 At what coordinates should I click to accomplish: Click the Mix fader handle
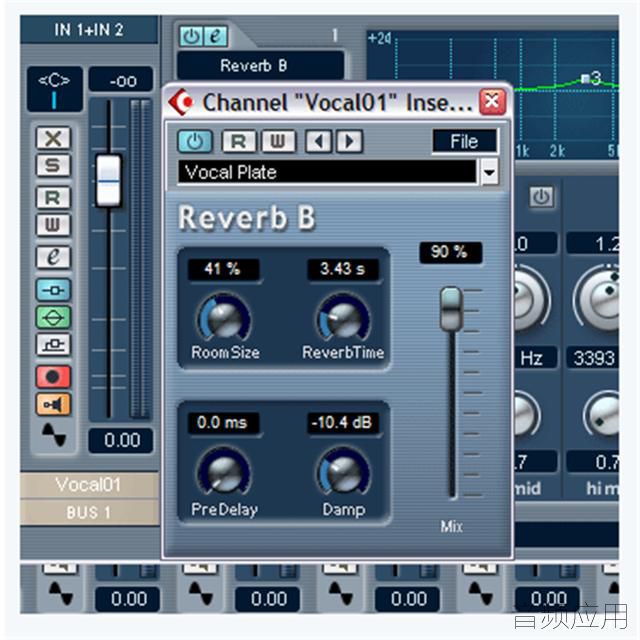pos(451,308)
